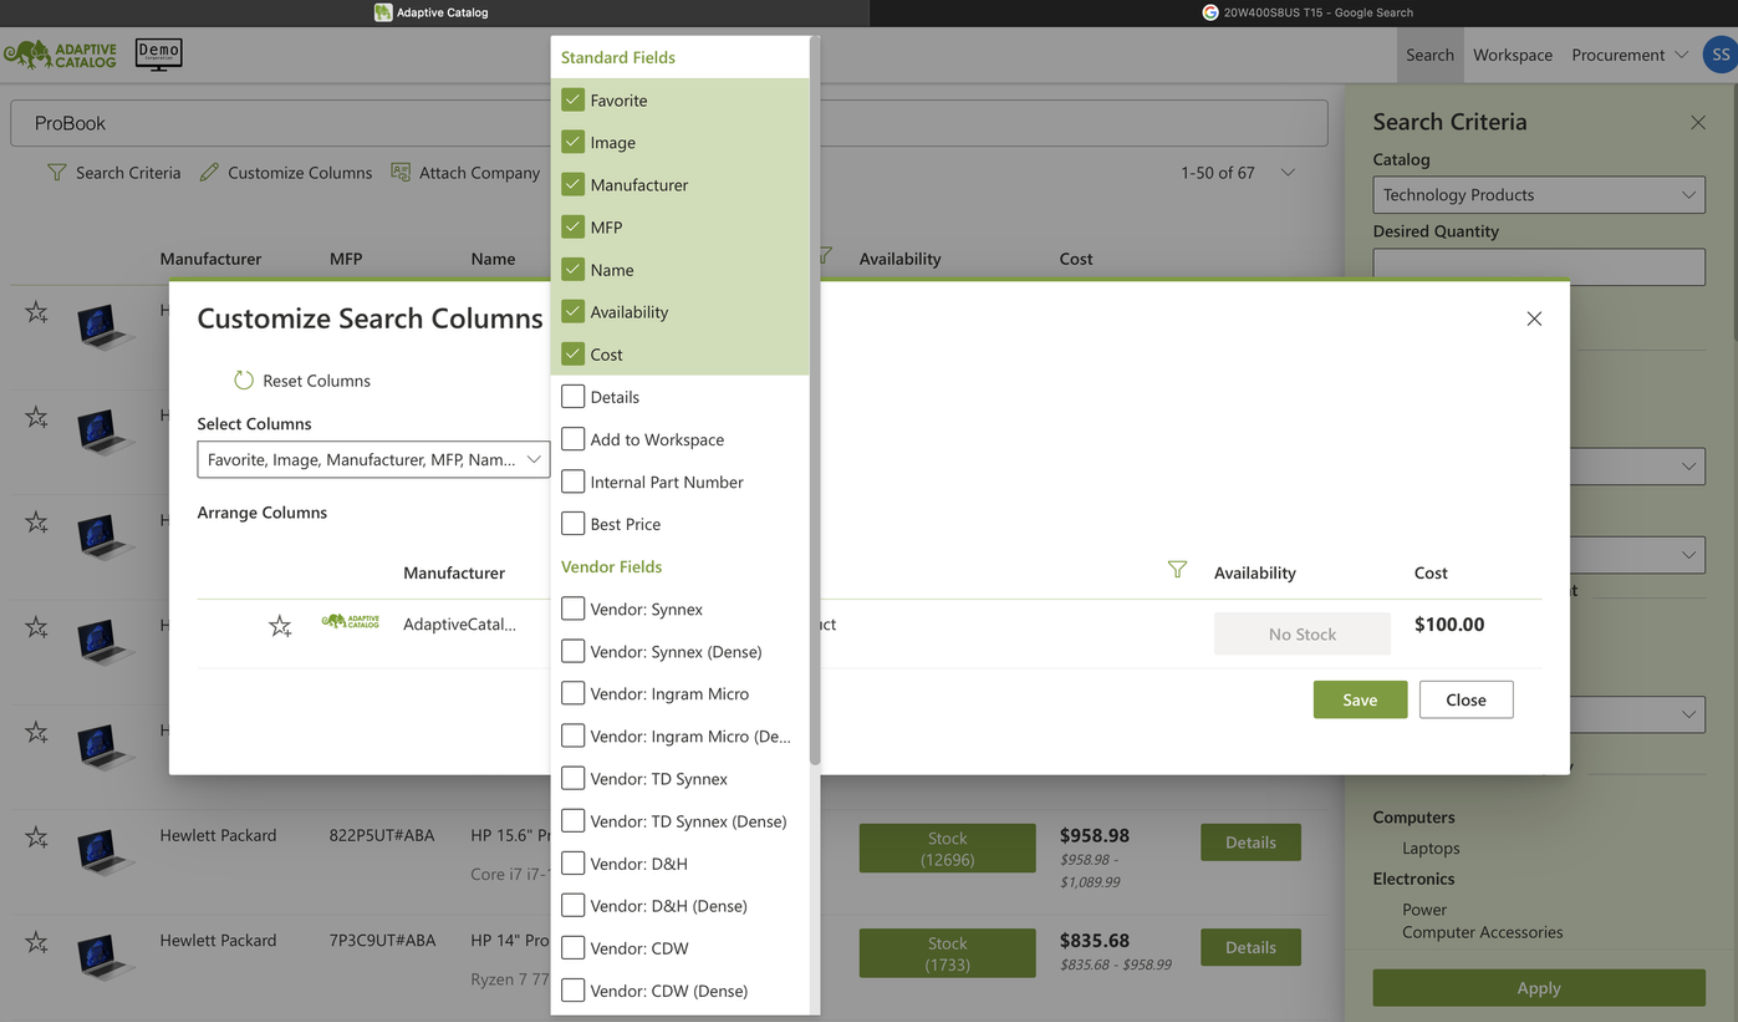Select the Power category
The width and height of the screenshot is (1738, 1022).
[1424, 909]
